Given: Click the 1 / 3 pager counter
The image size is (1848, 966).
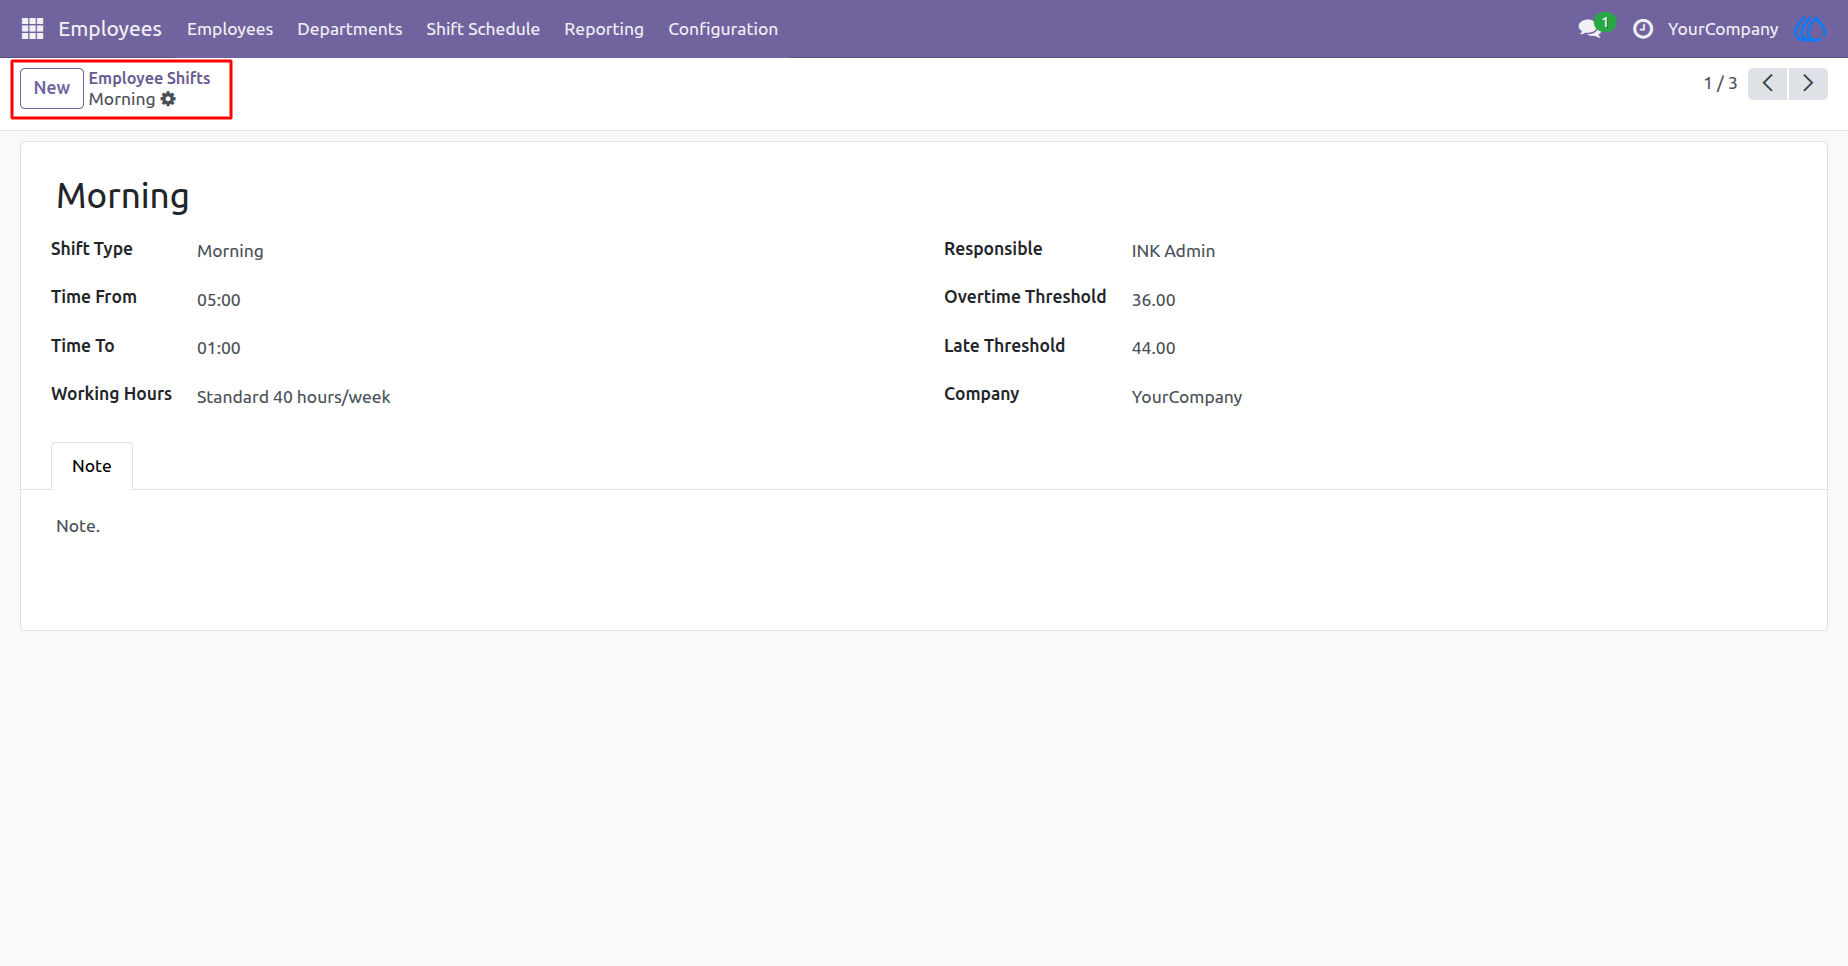Looking at the screenshot, I should click(x=1720, y=83).
